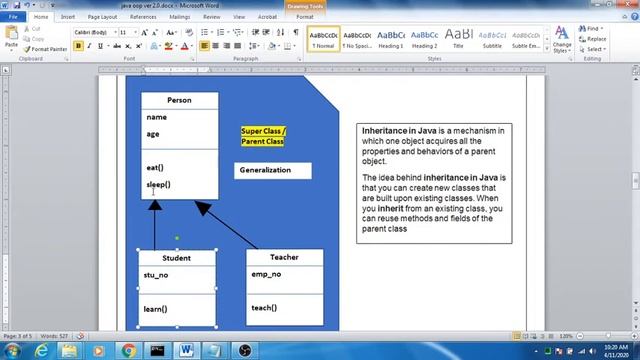Justify the paragraph text
This screenshot has height=360, width=640.
pyautogui.click(x=238, y=46)
